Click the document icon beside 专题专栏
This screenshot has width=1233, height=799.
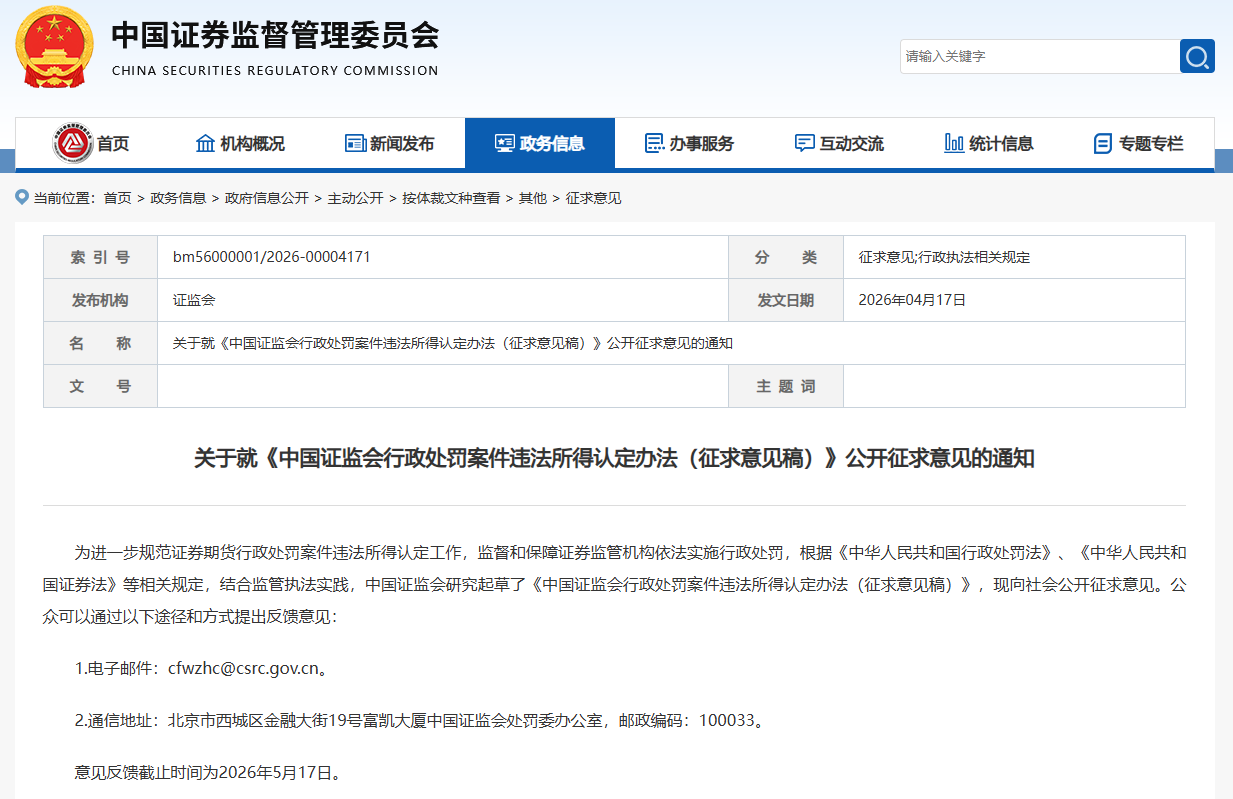[x=1103, y=143]
